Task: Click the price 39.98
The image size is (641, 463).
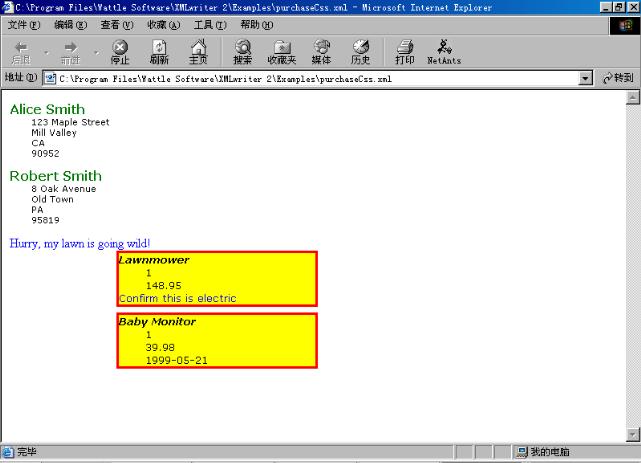Action: 160,347
